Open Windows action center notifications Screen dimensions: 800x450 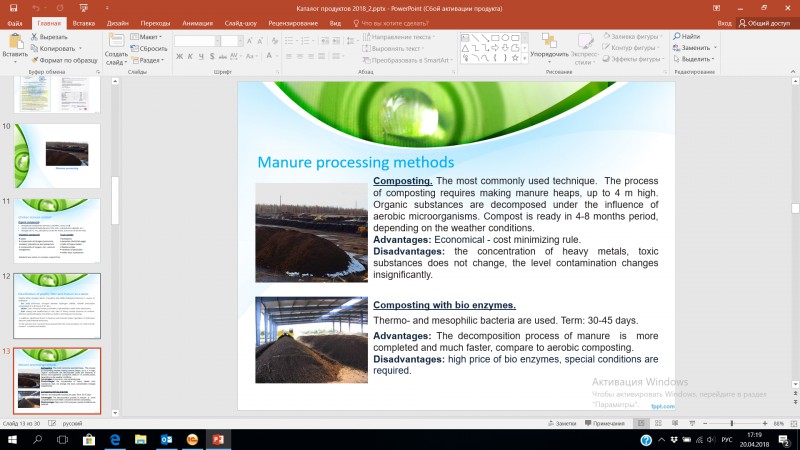(784, 439)
